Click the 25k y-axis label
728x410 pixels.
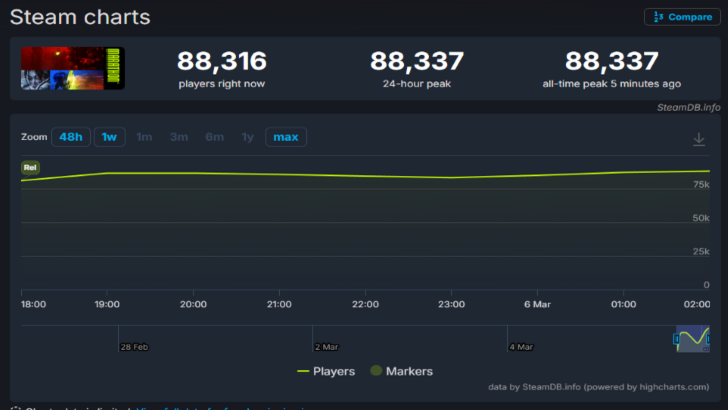701,252
